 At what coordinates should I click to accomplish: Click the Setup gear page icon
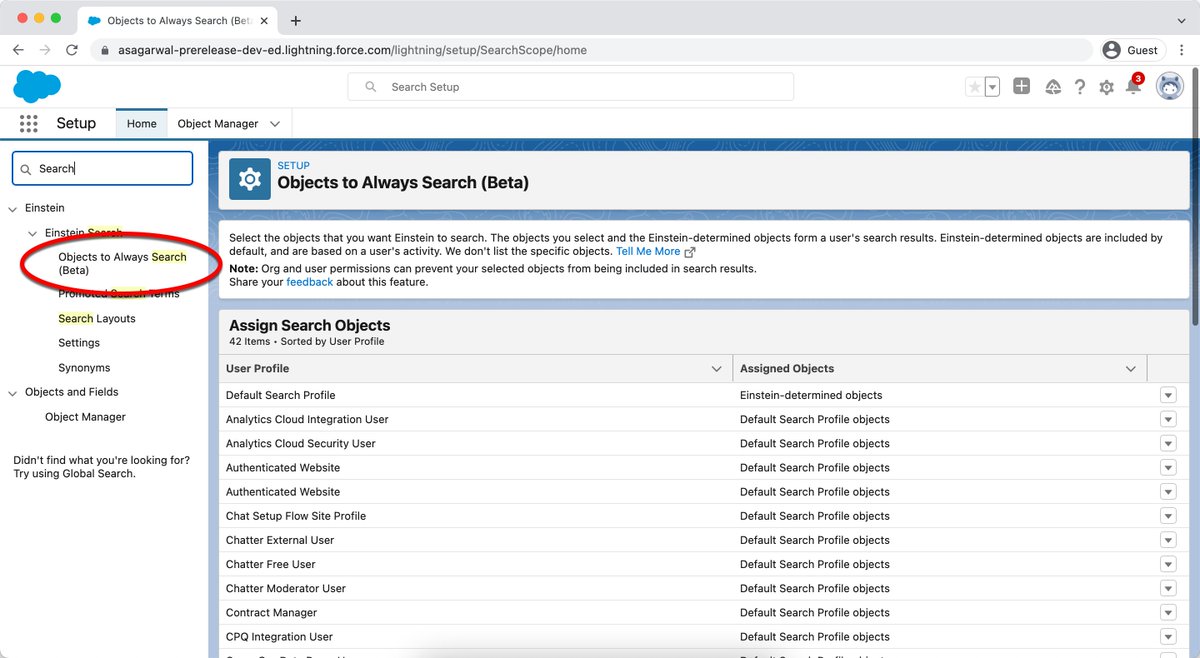tap(250, 179)
